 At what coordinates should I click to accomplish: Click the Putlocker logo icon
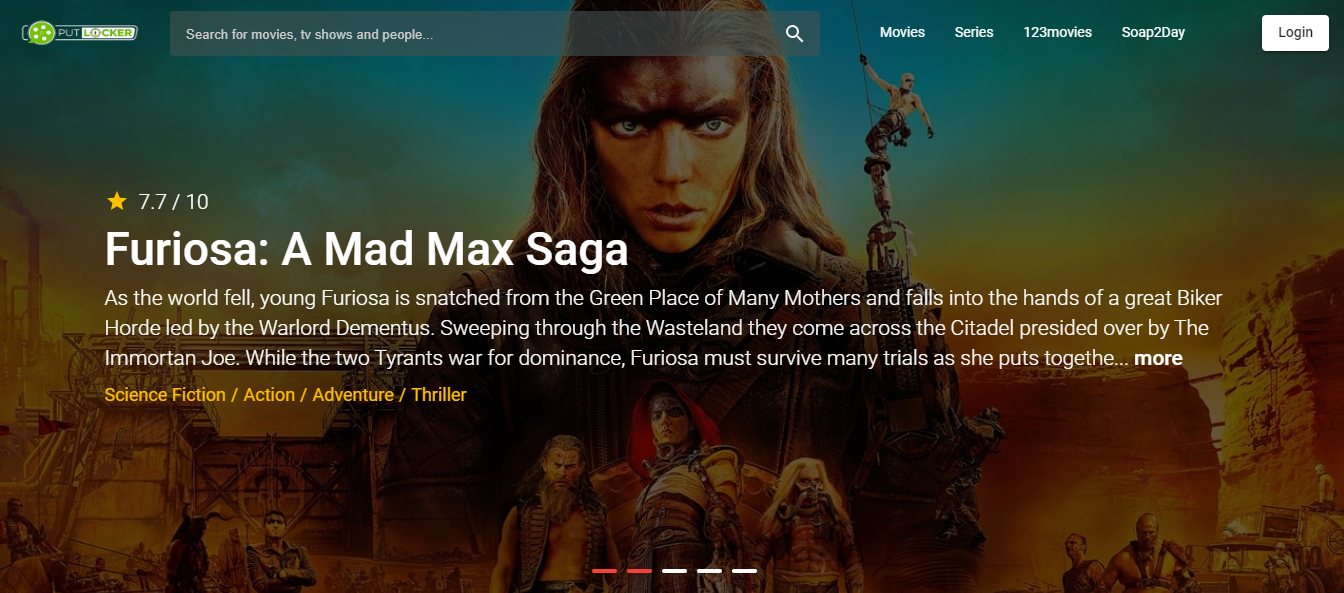pos(79,33)
